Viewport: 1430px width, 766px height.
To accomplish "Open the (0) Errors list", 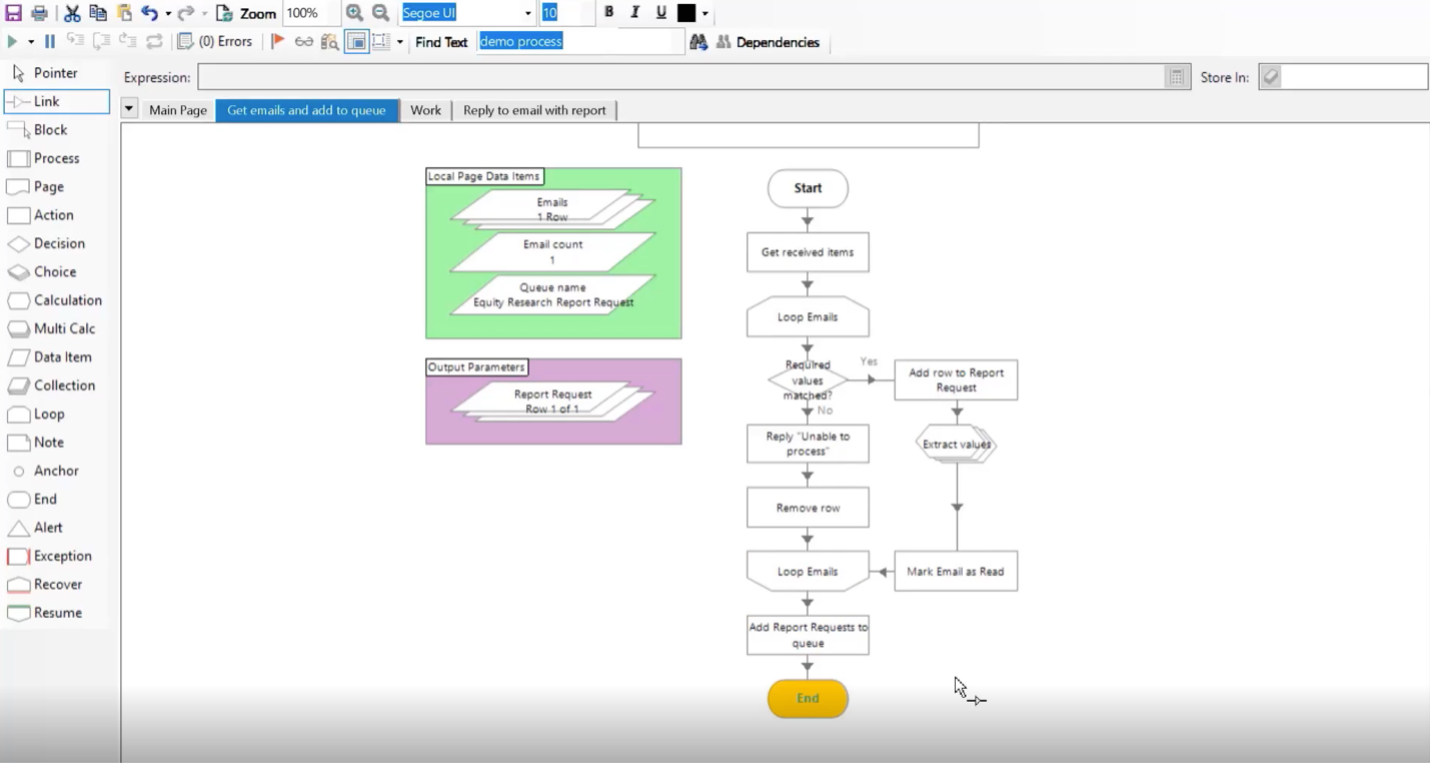I will (x=215, y=42).
